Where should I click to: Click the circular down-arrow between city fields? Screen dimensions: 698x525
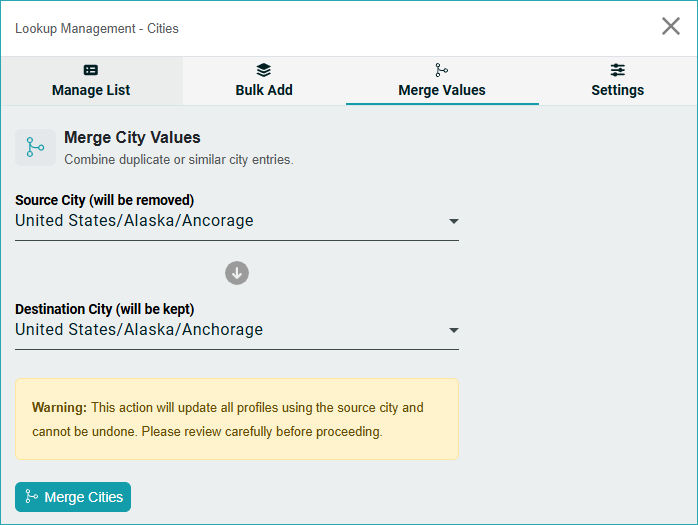pyautogui.click(x=237, y=273)
